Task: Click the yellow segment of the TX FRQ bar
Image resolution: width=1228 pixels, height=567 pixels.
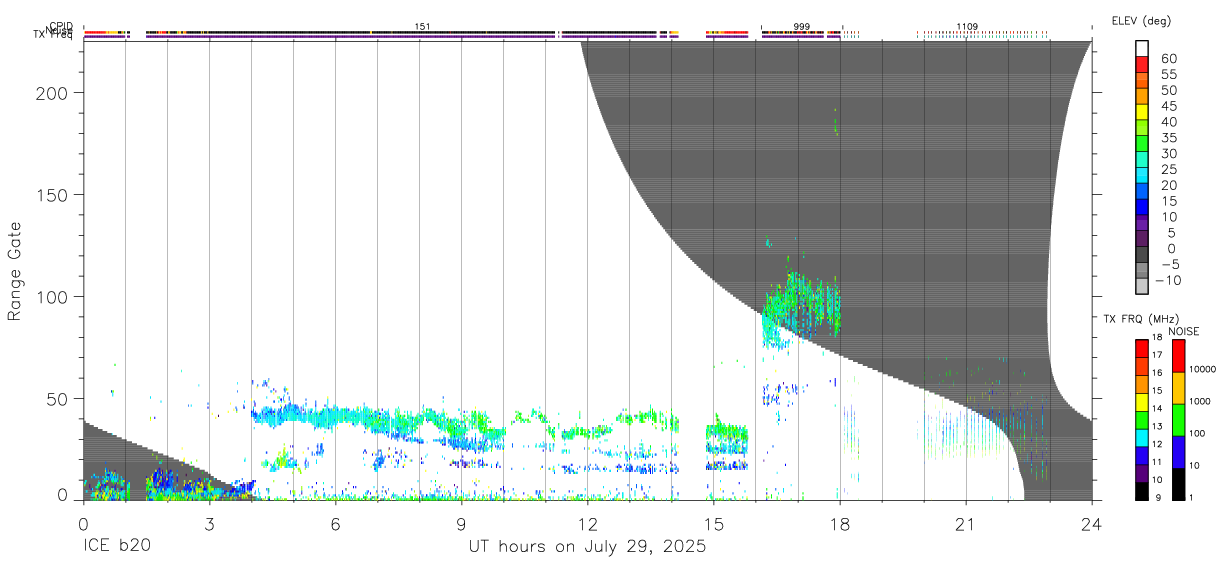Action: pyautogui.click(x=1141, y=401)
